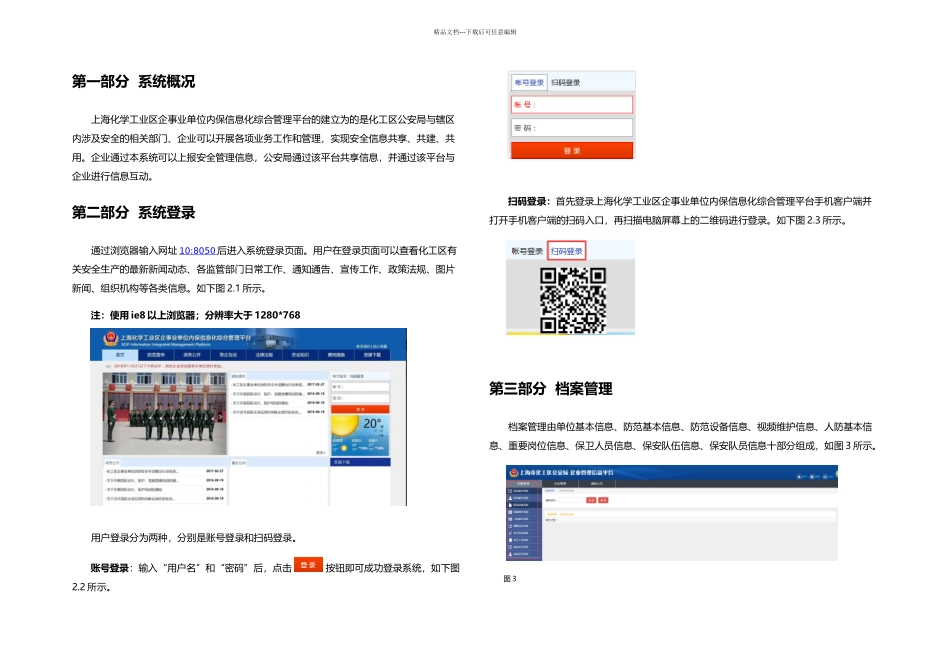Image resolution: width=950 pixels, height=672 pixels.
Task: Click wide orange 登录 button under 密码 field
Action: (572, 150)
